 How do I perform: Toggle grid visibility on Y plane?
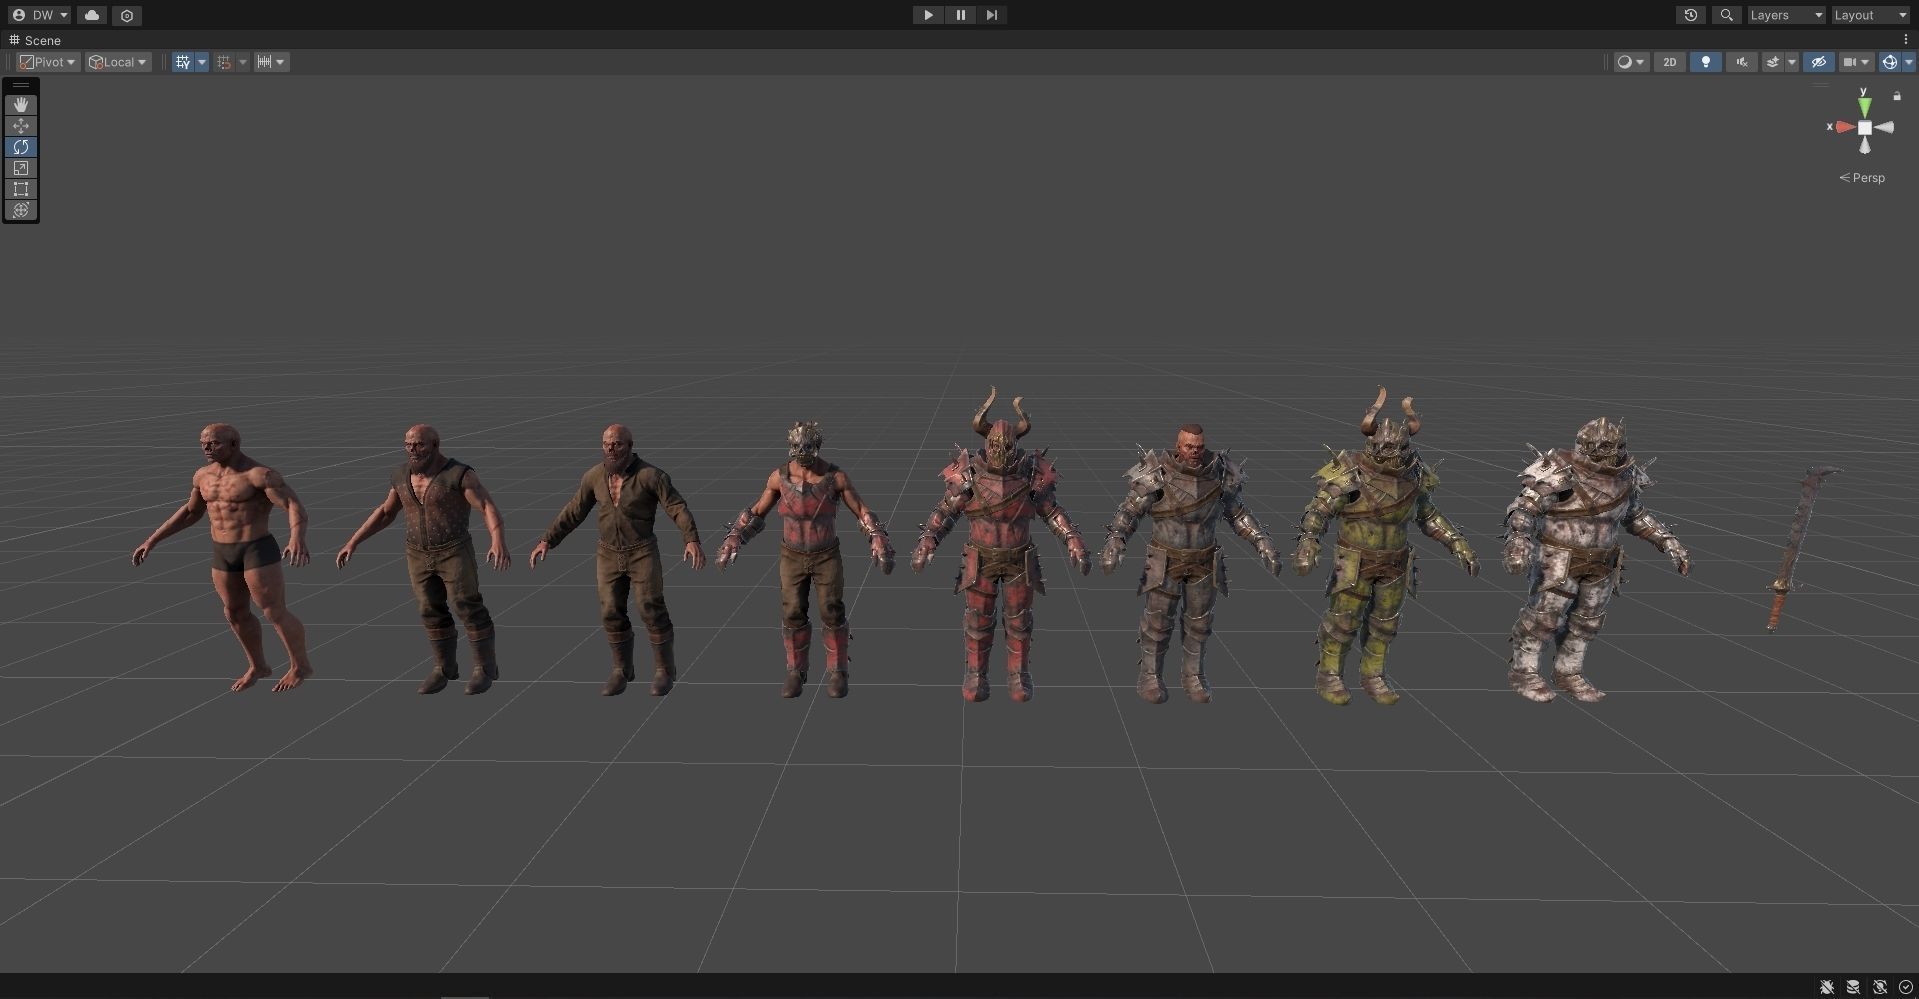183,62
